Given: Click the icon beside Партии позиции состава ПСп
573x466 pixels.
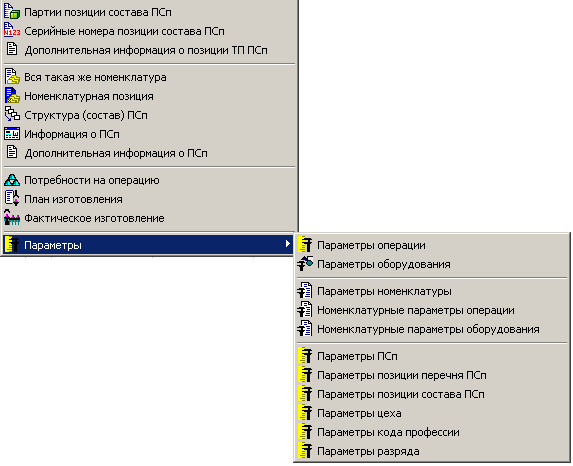Looking at the screenshot, I should click(x=12, y=12).
